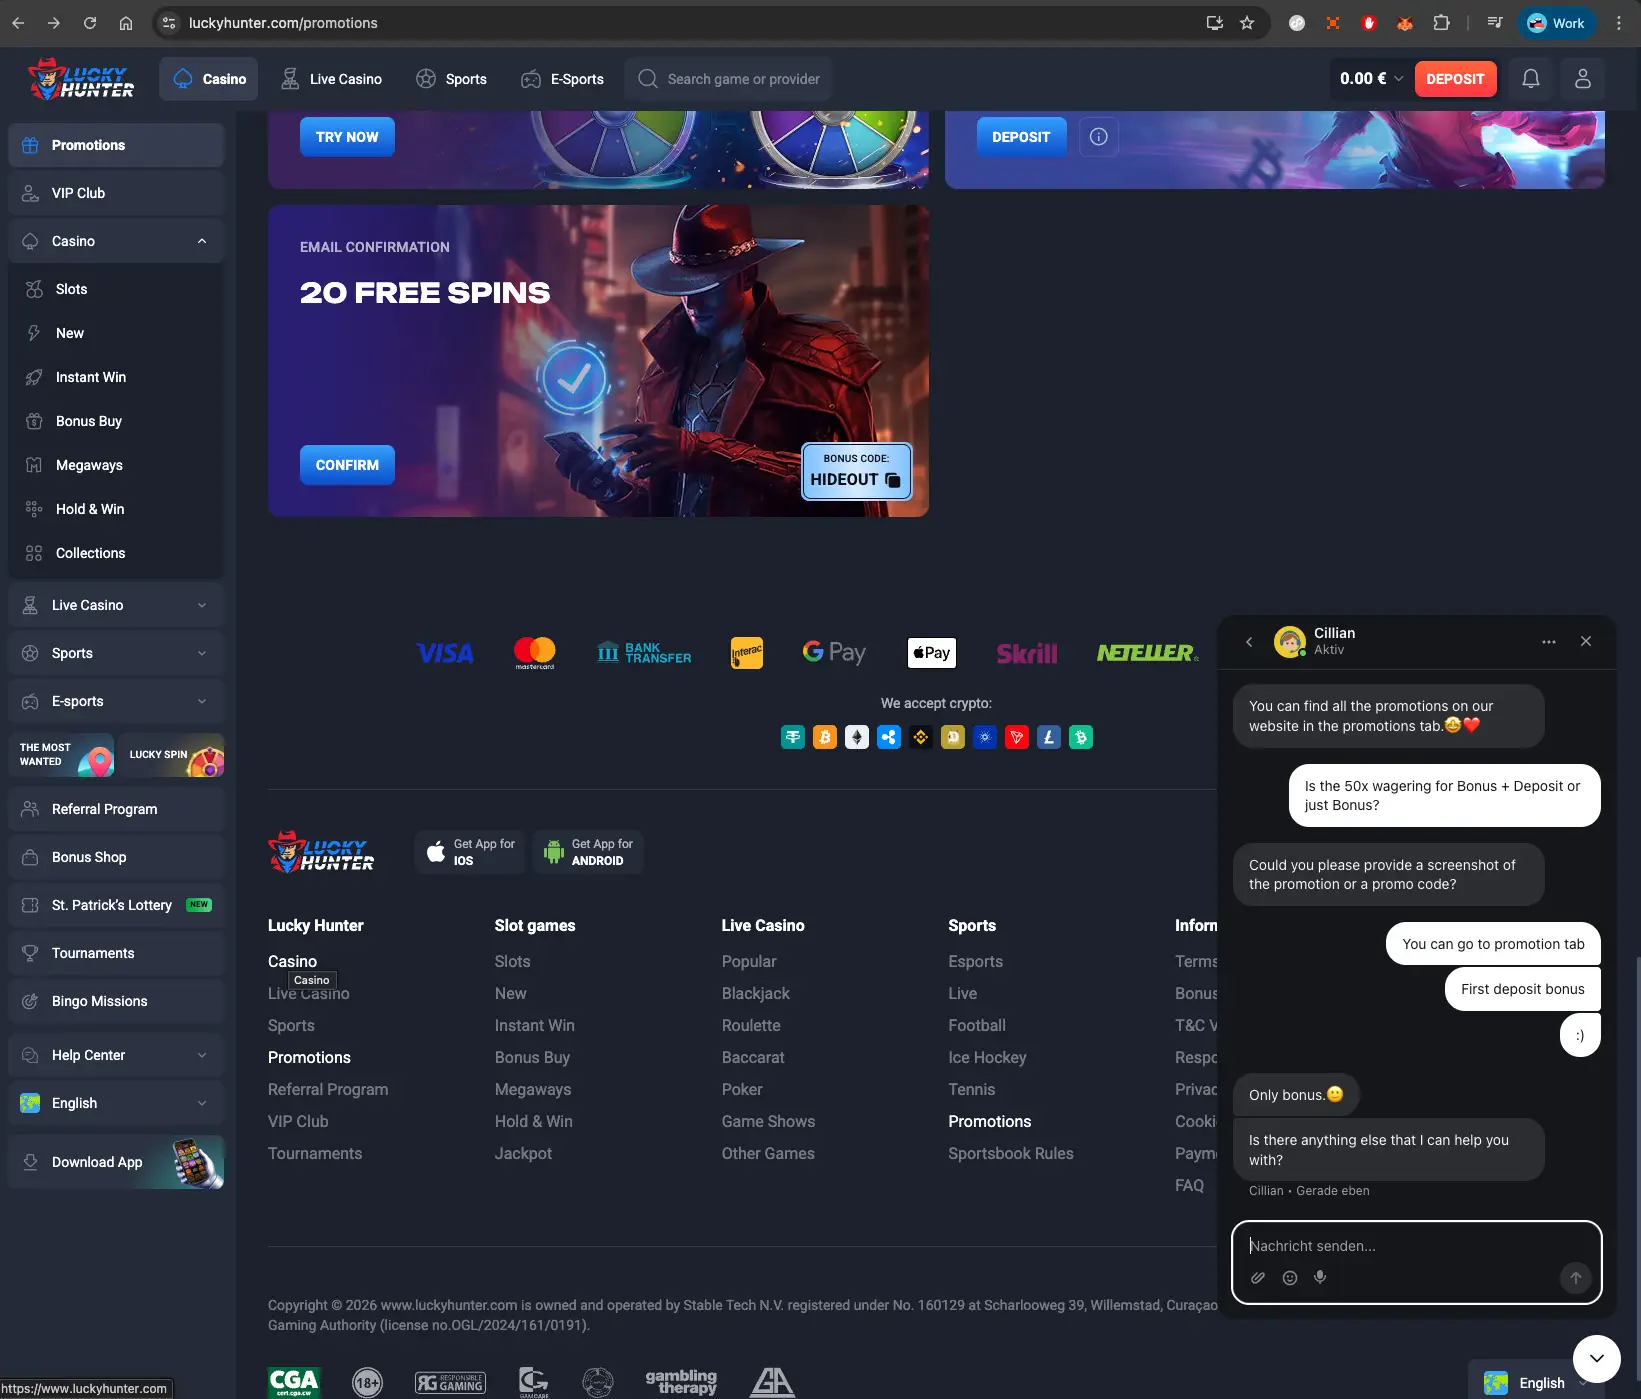Open The Most Wanted tile in sidebar

pyautogui.click(x=62, y=755)
